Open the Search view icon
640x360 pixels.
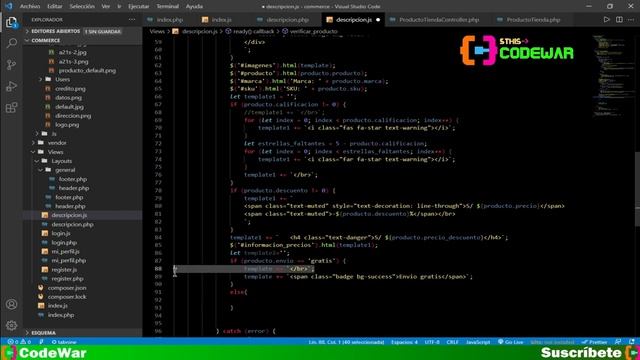coord(11,43)
